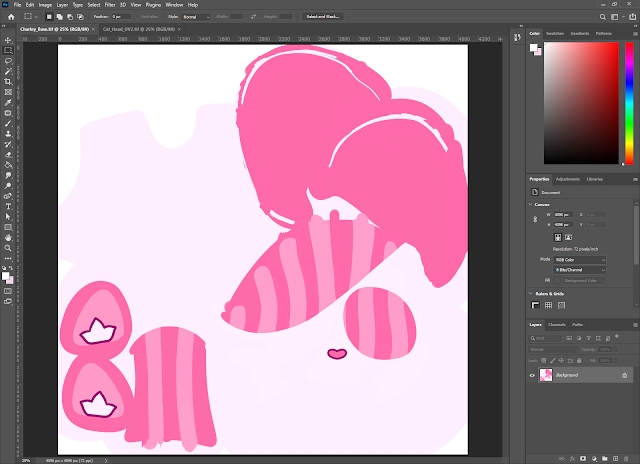Click the create new layer icon
Viewport: 640px width, 464px height.
coord(616,459)
